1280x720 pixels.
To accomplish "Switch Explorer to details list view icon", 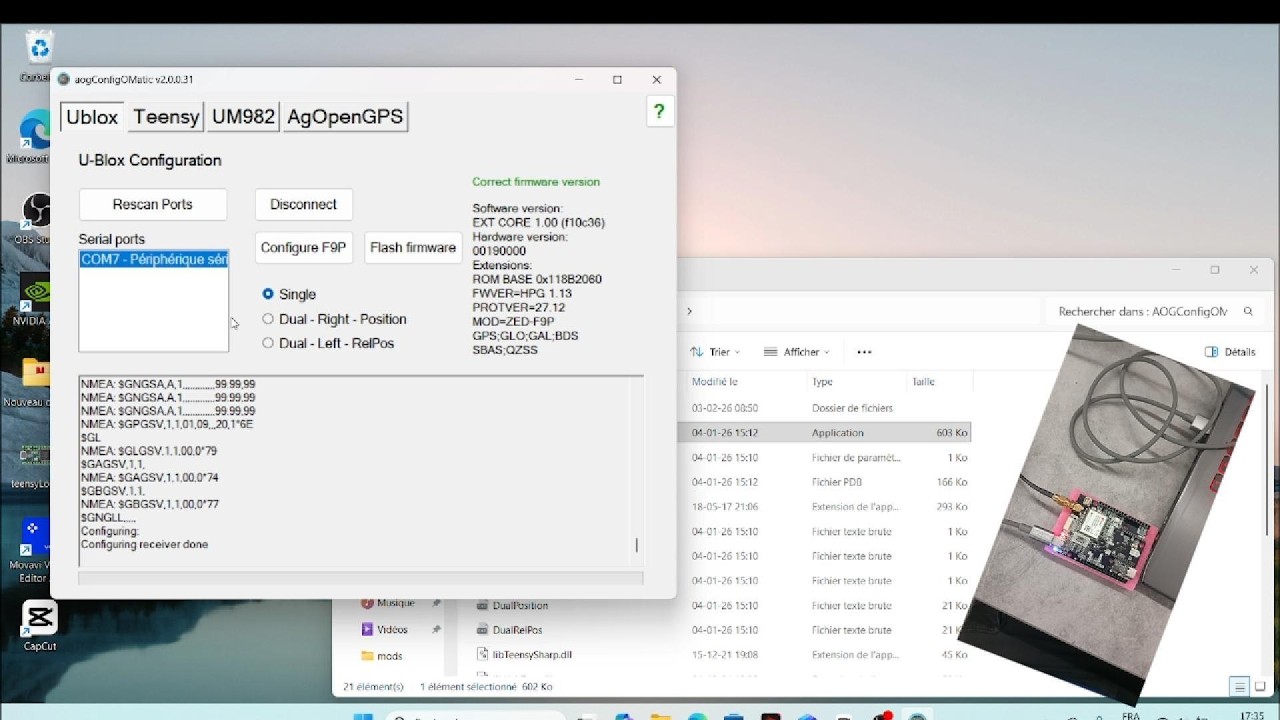I will [x=1240, y=687].
